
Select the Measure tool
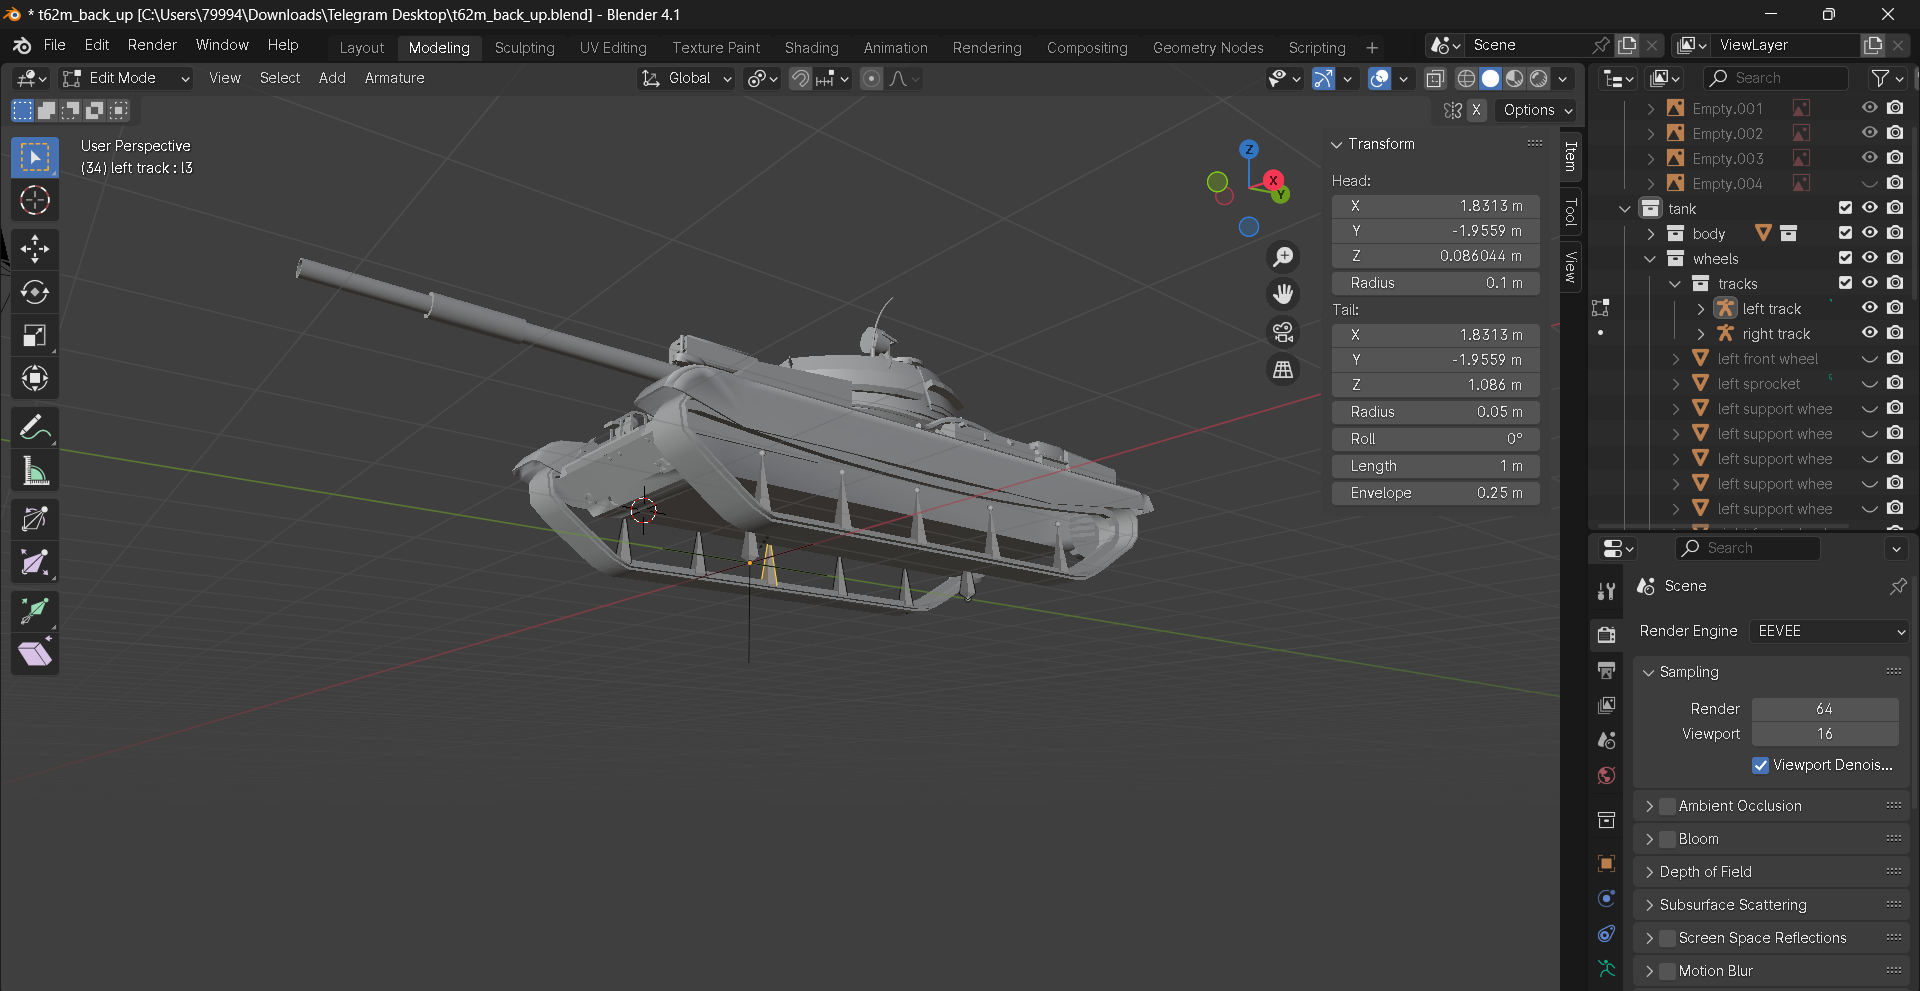click(x=35, y=471)
